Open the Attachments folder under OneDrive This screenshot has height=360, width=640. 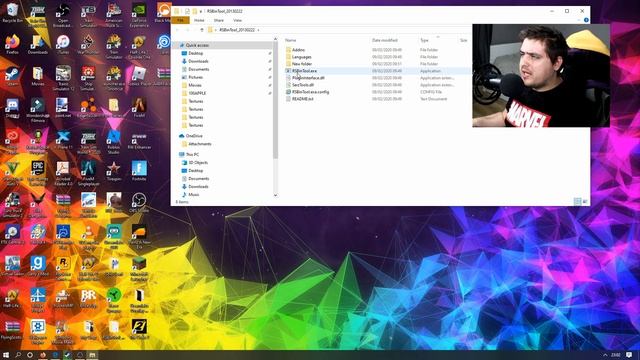tap(196, 144)
